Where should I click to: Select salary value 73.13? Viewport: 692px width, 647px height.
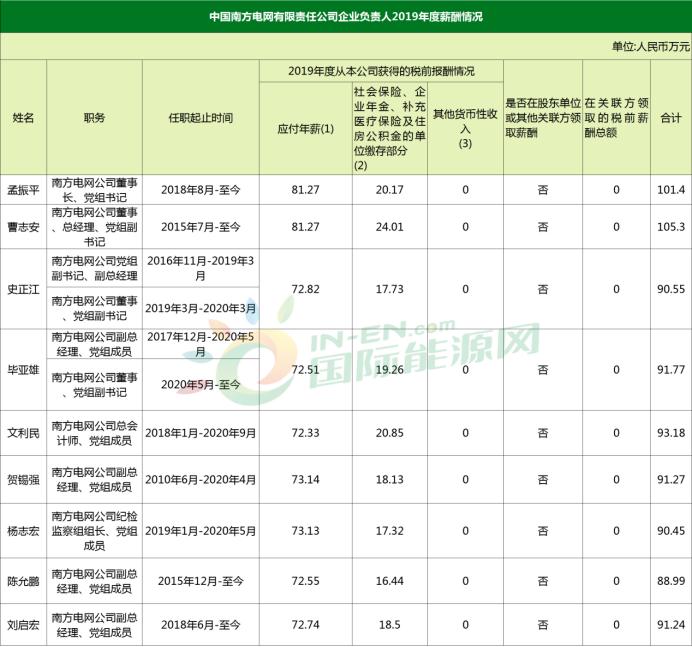pyautogui.click(x=305, y=531)
